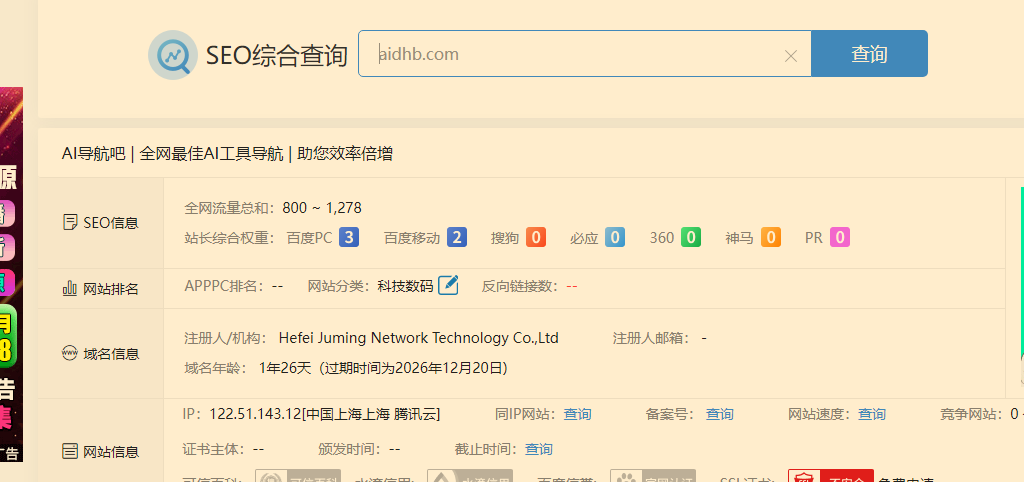Open the colorful advertisement banner on left
This screenshot has width=1024, height=482.
coord(11,274)
